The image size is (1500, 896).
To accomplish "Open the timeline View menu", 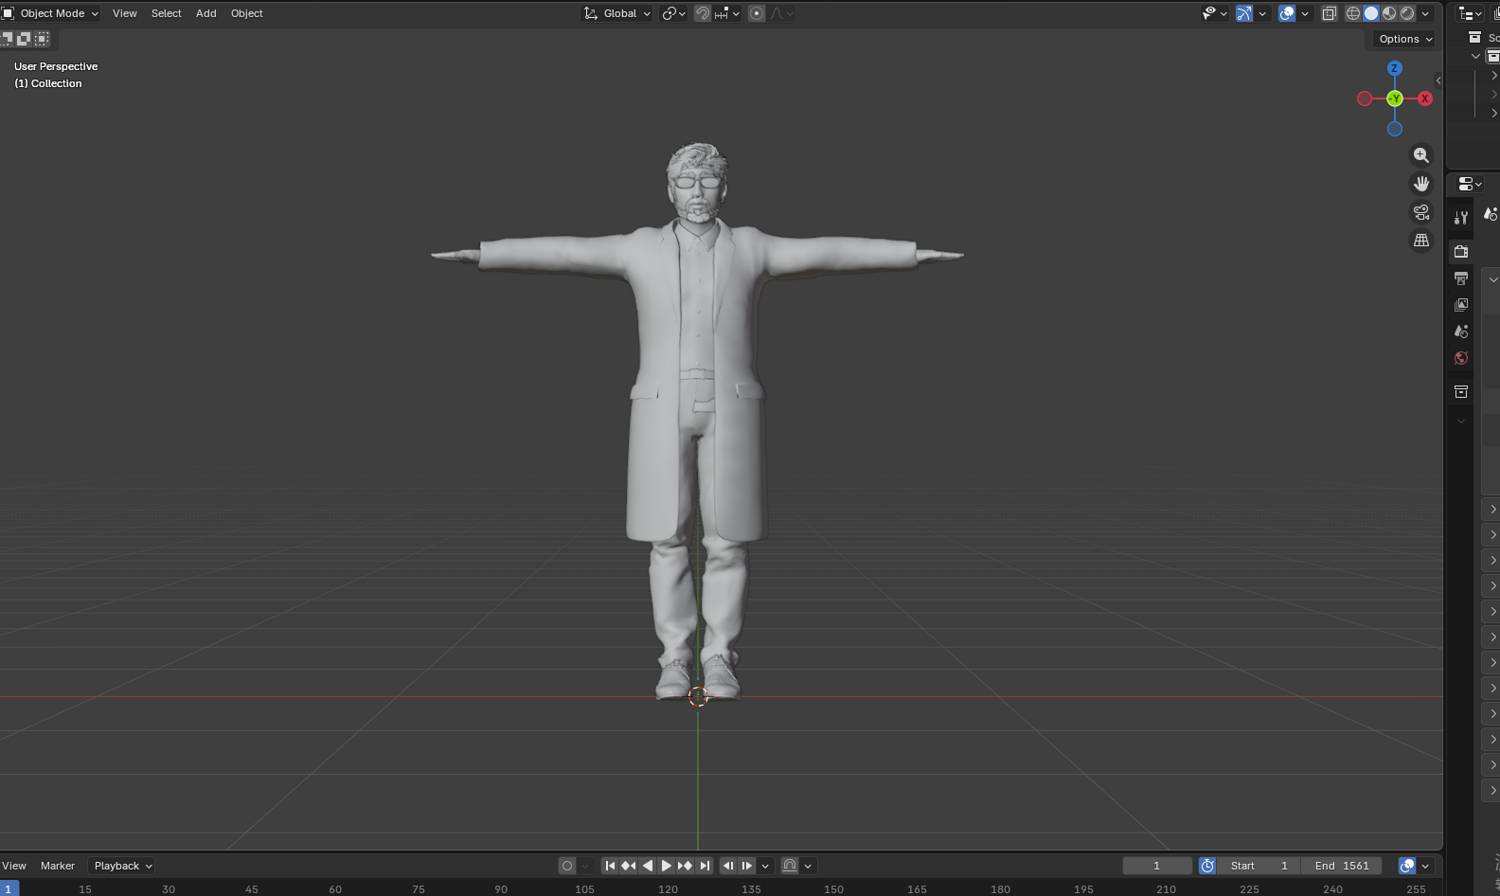I will pos(14,866).
